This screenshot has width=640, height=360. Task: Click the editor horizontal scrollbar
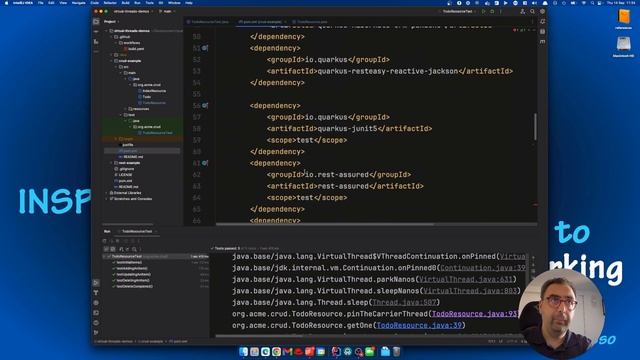point(324,224)
